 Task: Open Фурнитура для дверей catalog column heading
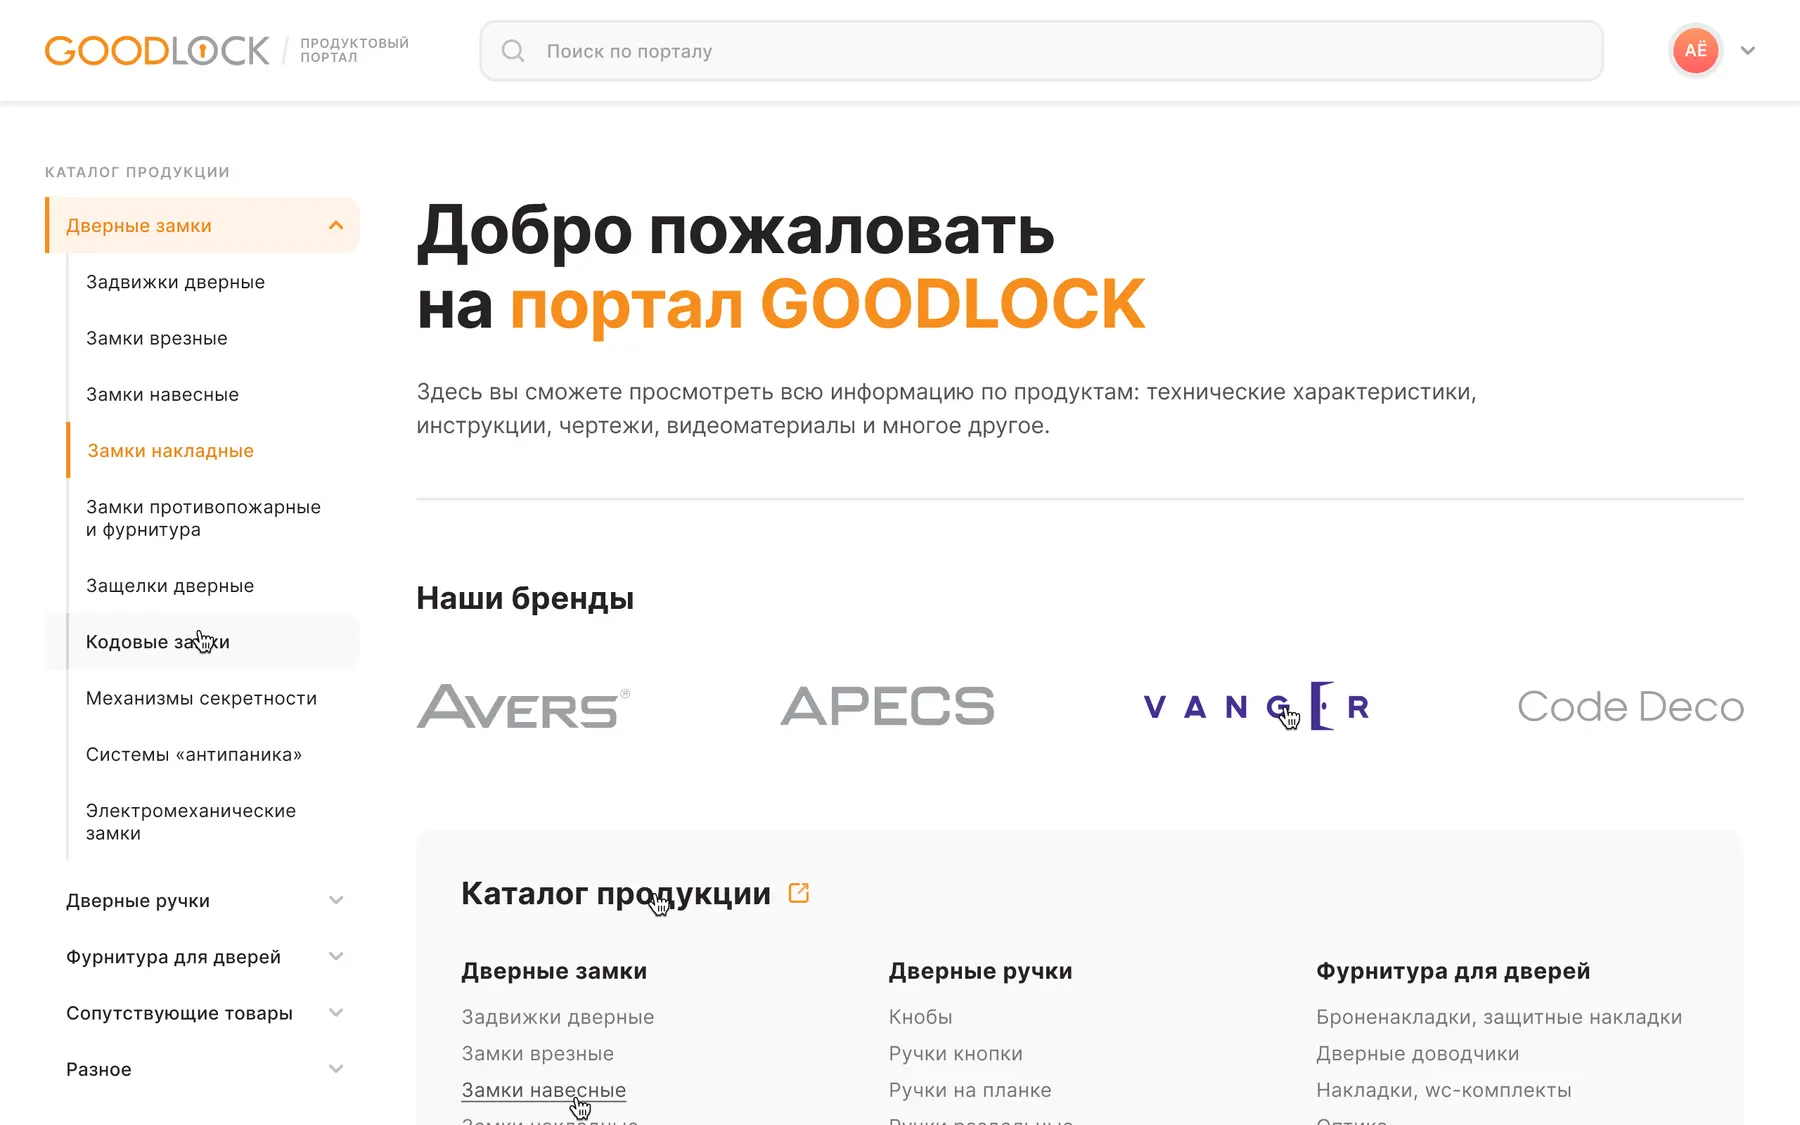tap(1453, 971)
